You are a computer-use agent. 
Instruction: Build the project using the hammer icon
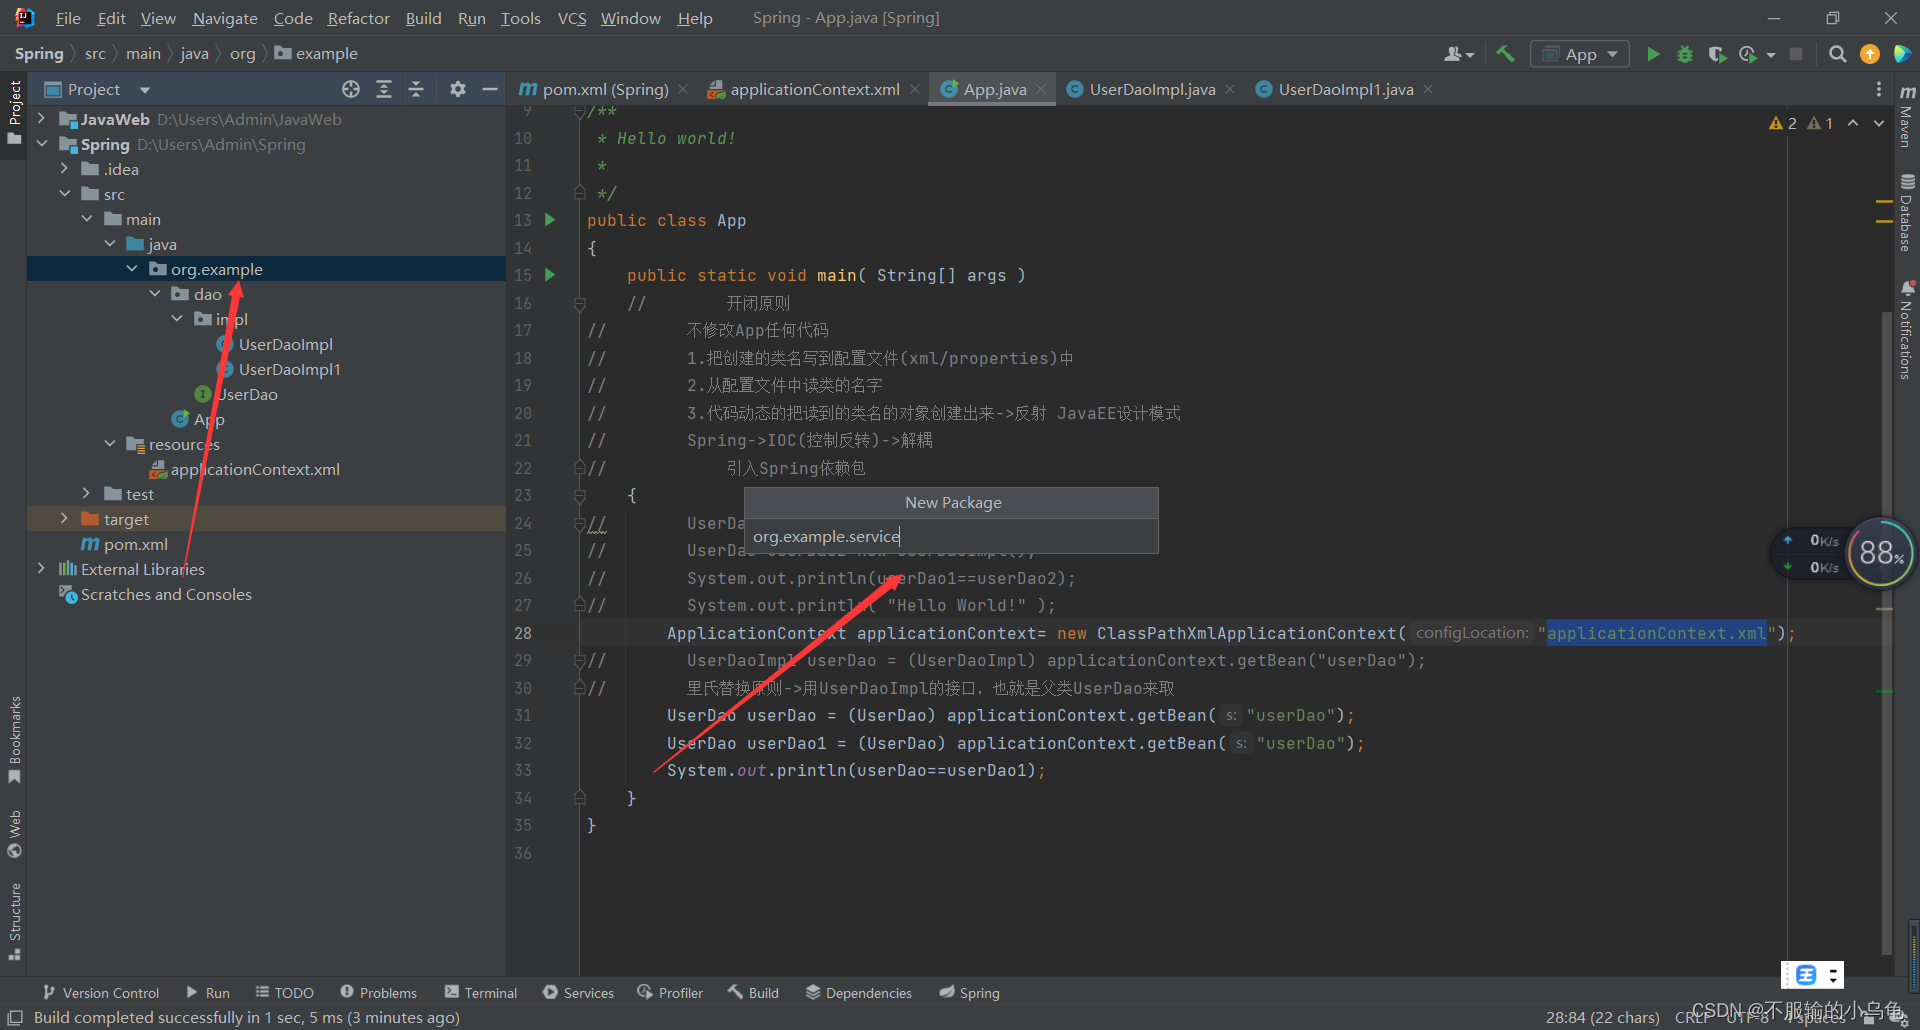(1505, 54)
